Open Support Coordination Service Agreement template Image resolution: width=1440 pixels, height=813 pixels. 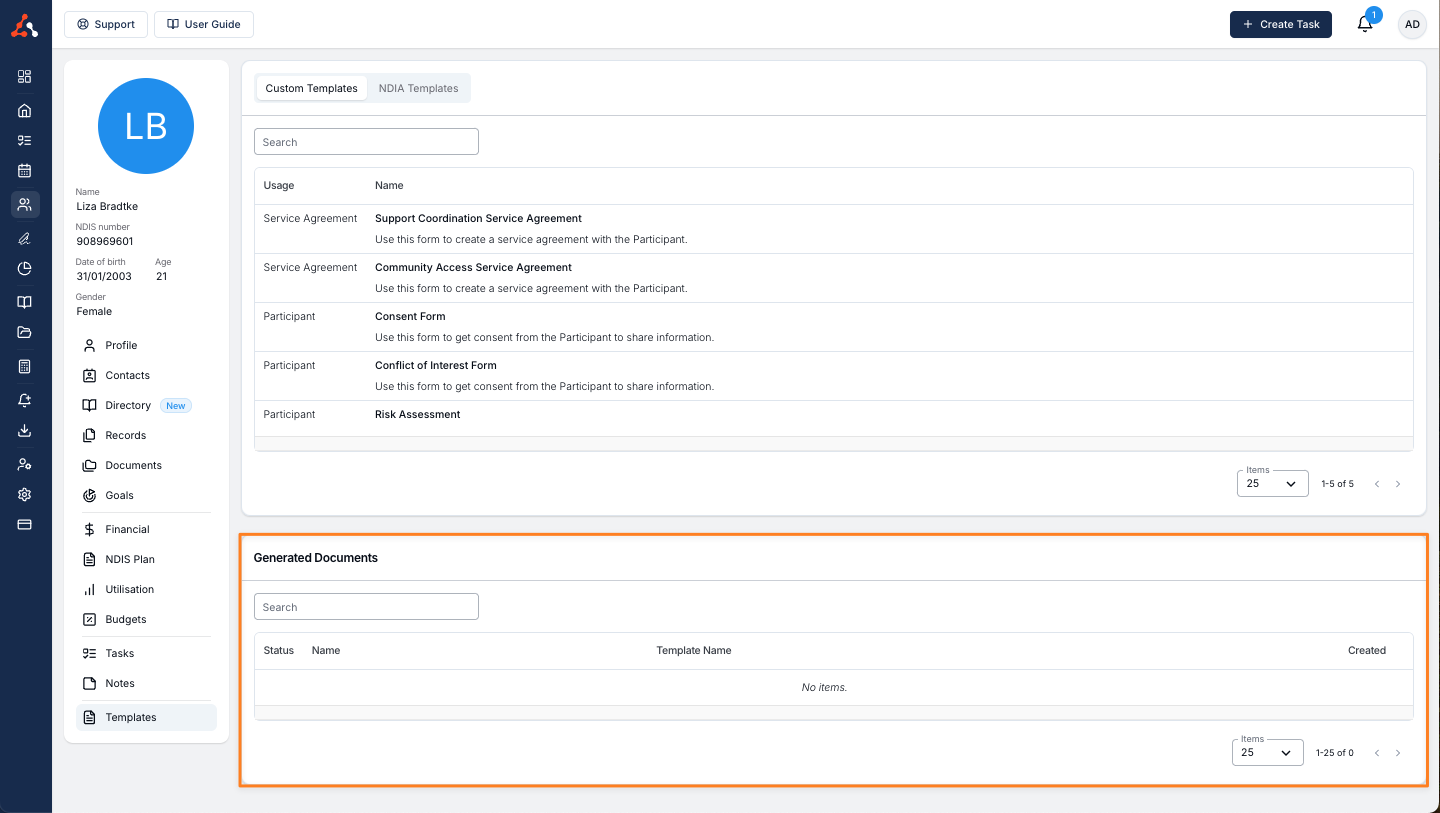pos(478,218)
